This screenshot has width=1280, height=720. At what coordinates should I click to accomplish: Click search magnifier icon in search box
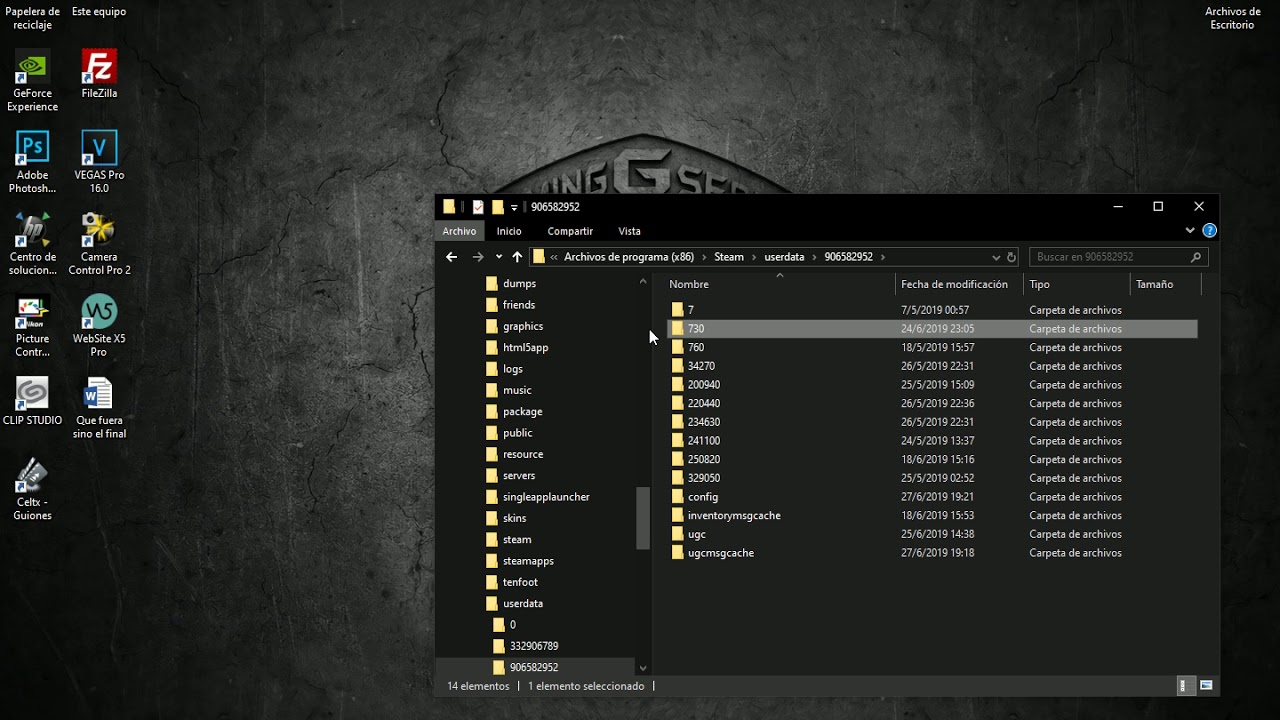pos(1196,257)
